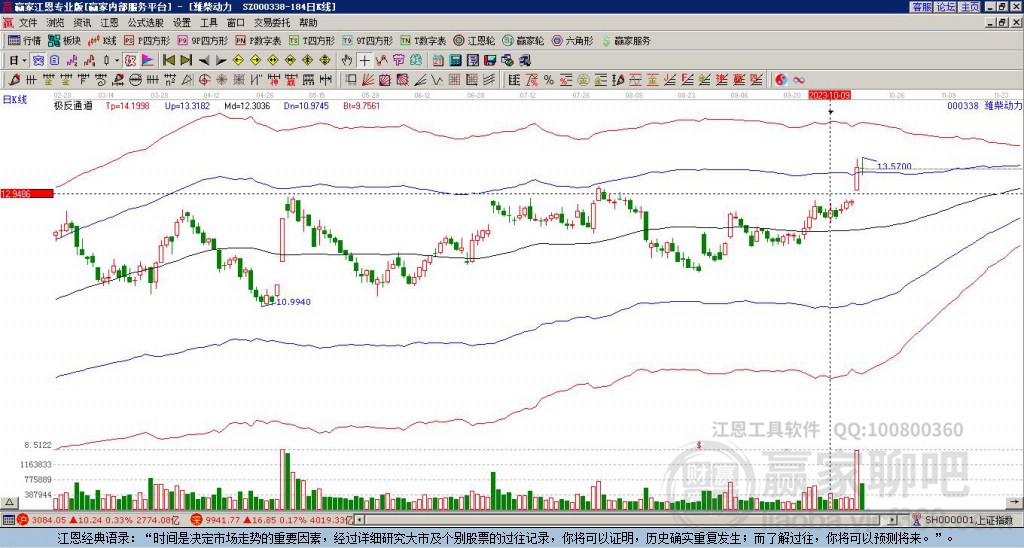Click the yin-yang taiji icon
The image size is (1024, 548).
pos(781,80)
